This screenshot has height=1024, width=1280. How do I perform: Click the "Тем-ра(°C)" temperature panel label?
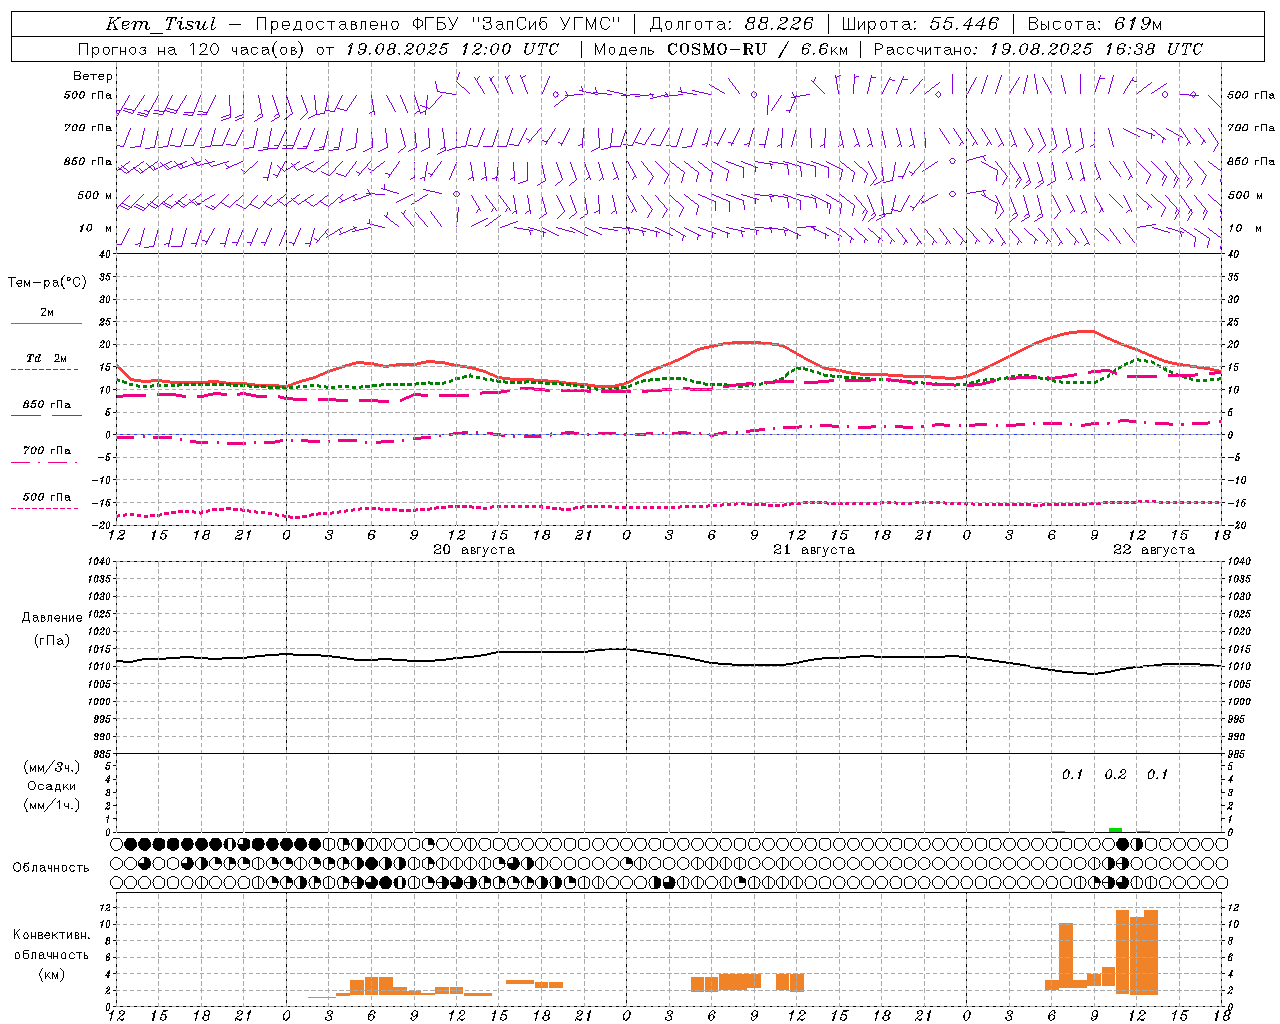[47, 283]
